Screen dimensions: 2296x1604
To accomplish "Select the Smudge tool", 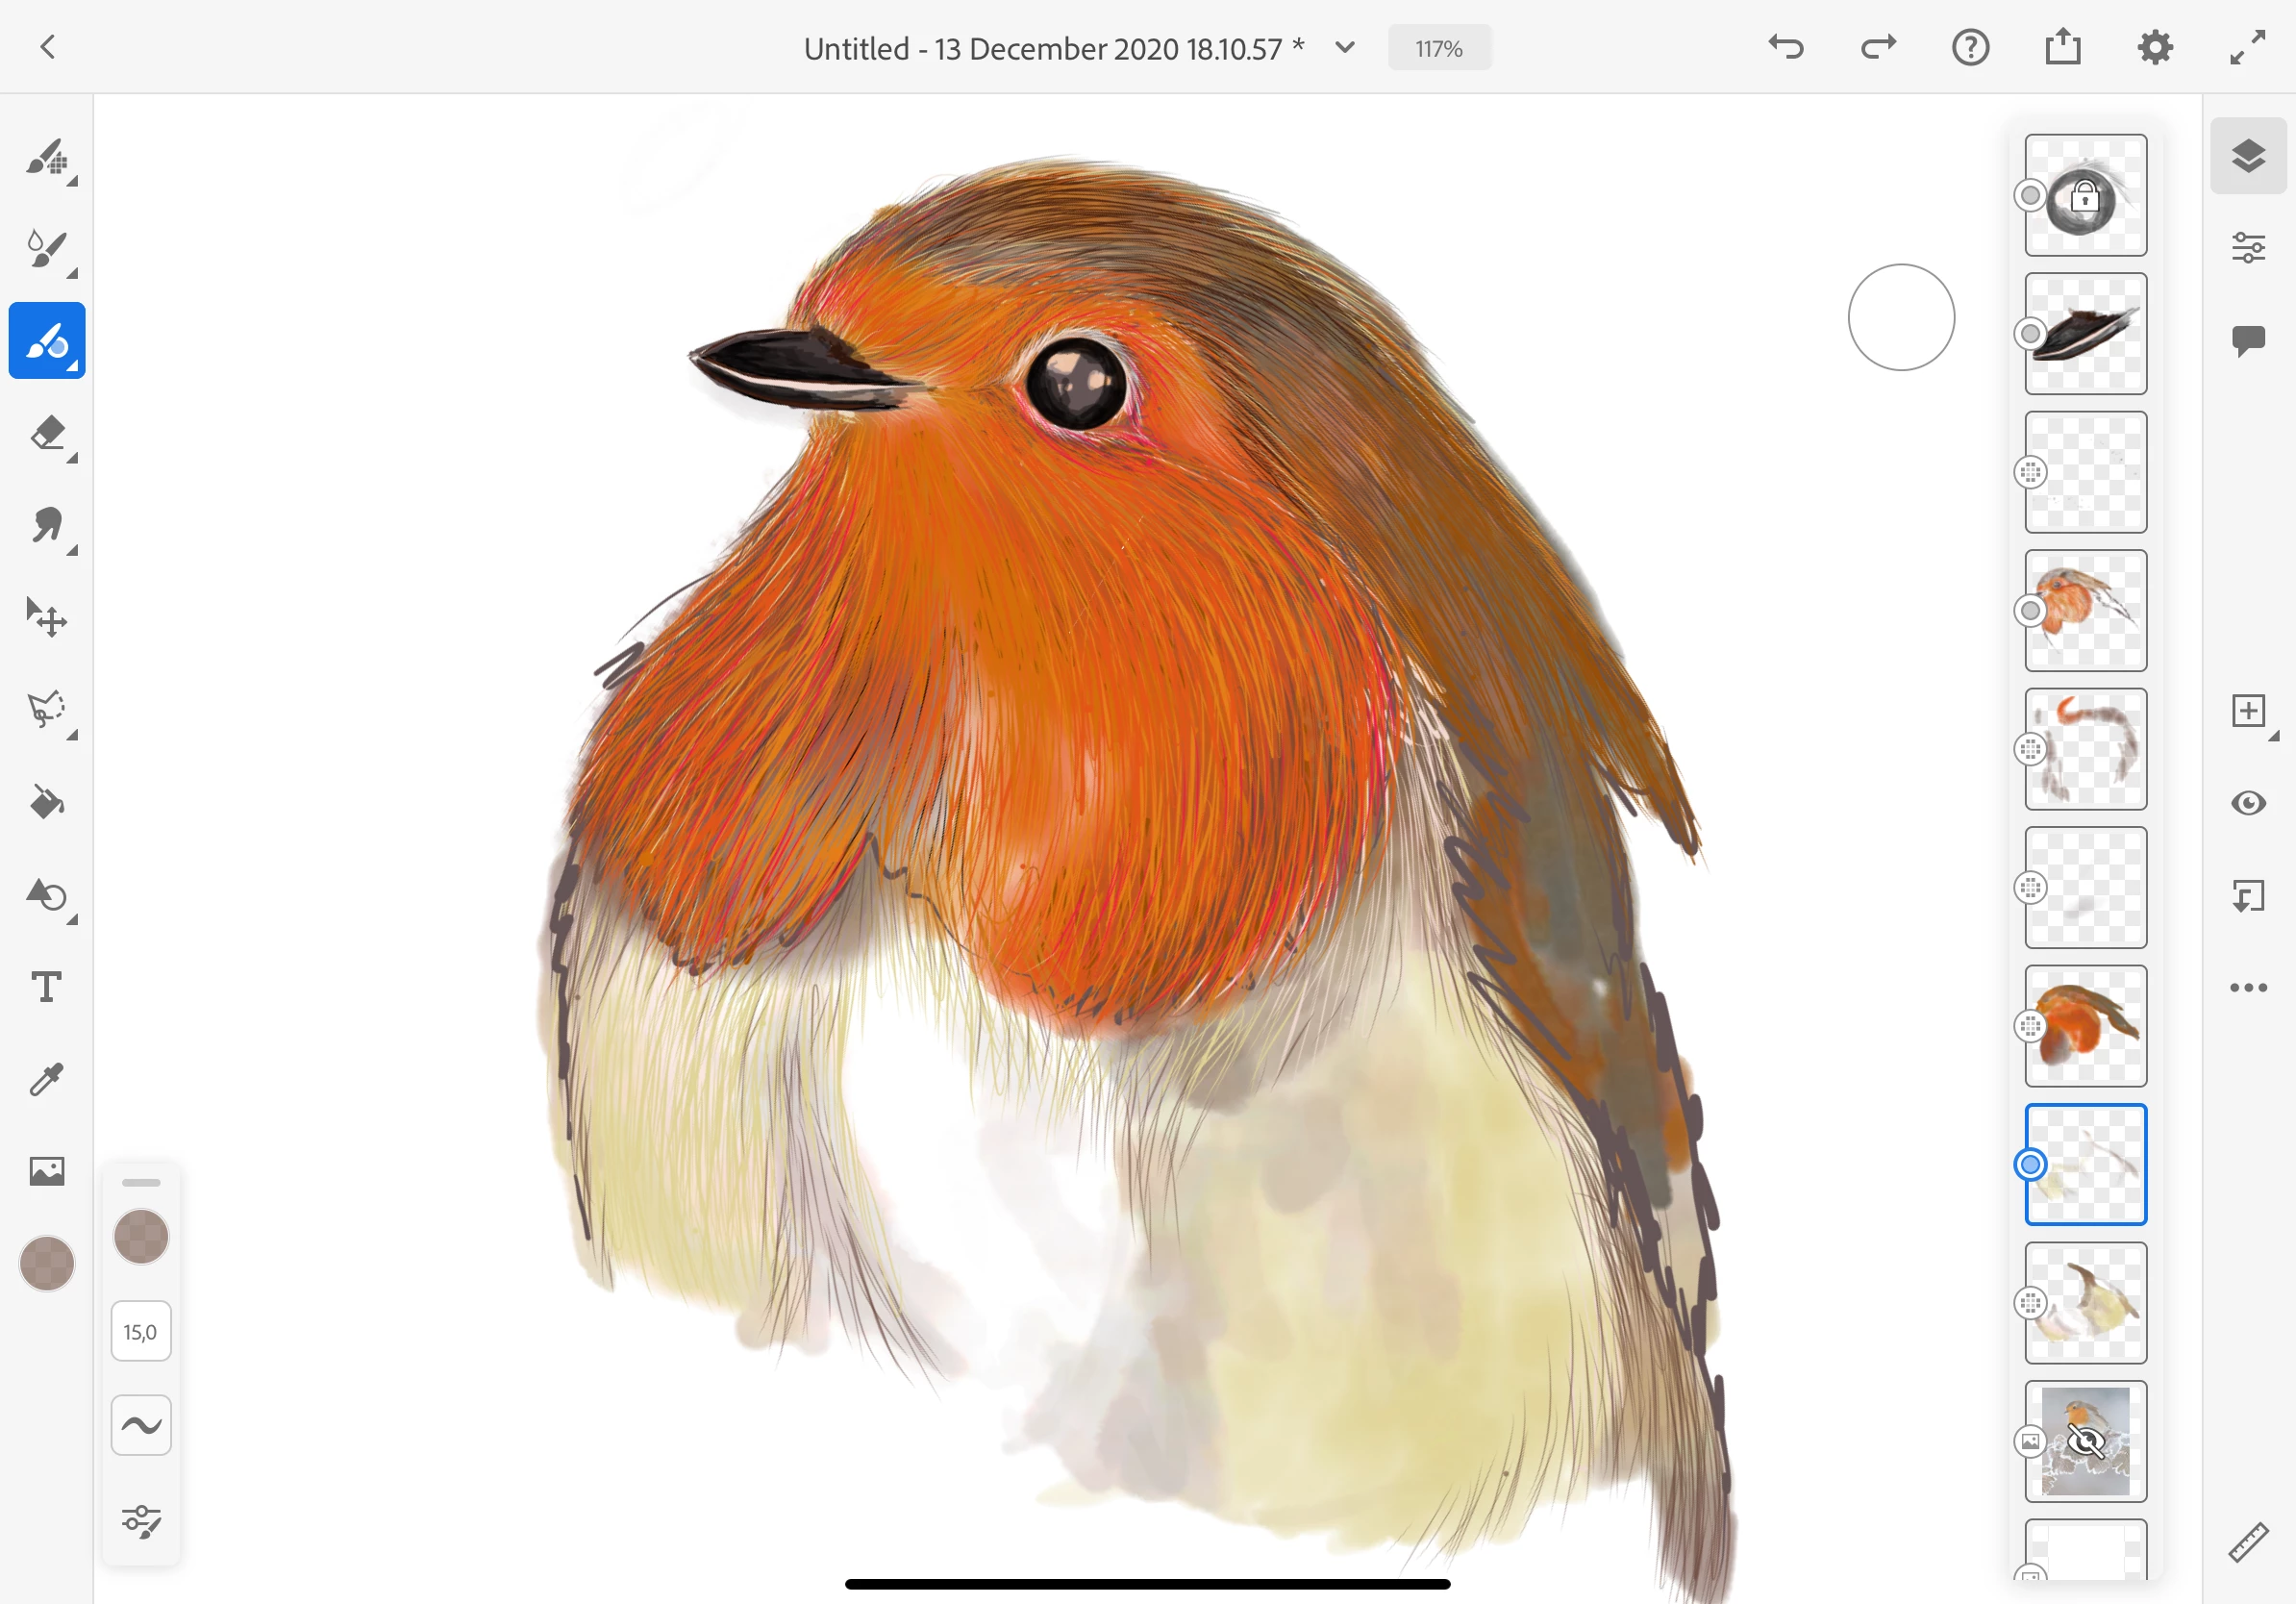I will click(x=46, y=525).
